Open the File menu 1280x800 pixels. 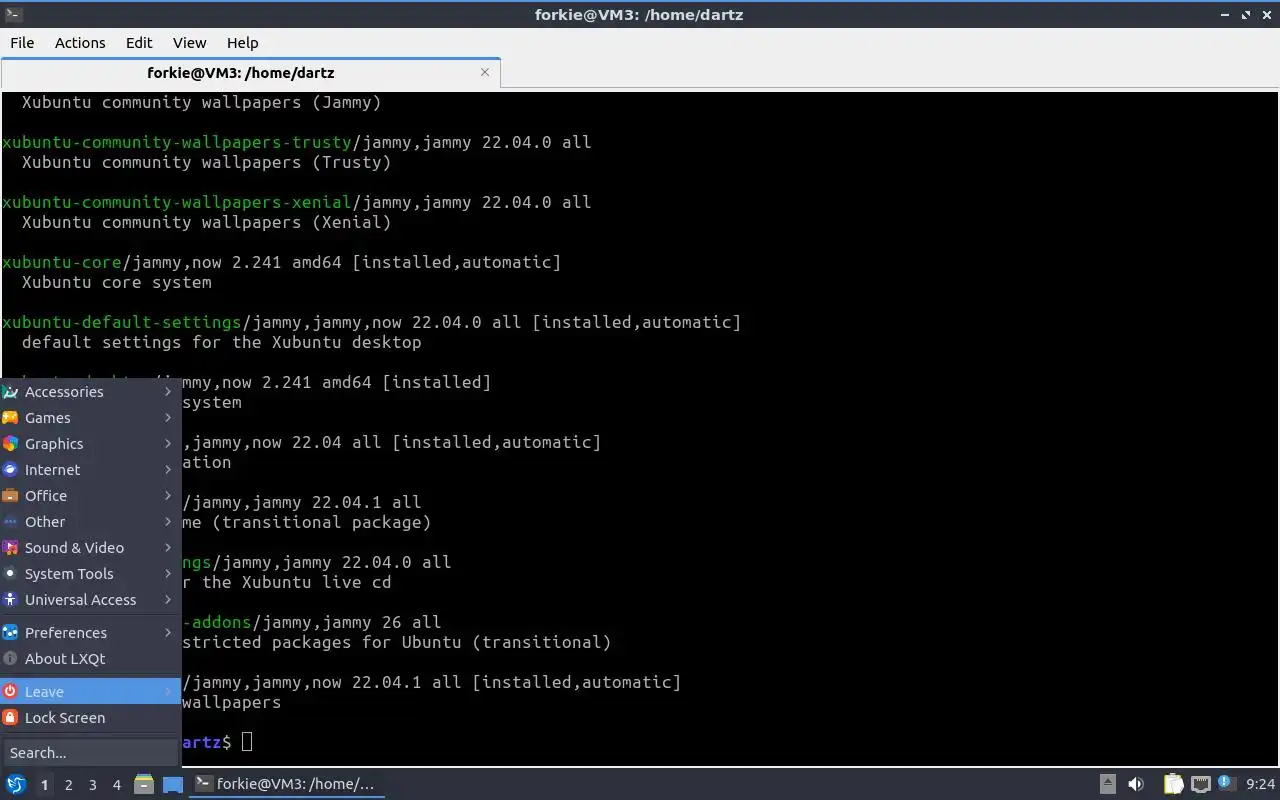coord(22,42)
